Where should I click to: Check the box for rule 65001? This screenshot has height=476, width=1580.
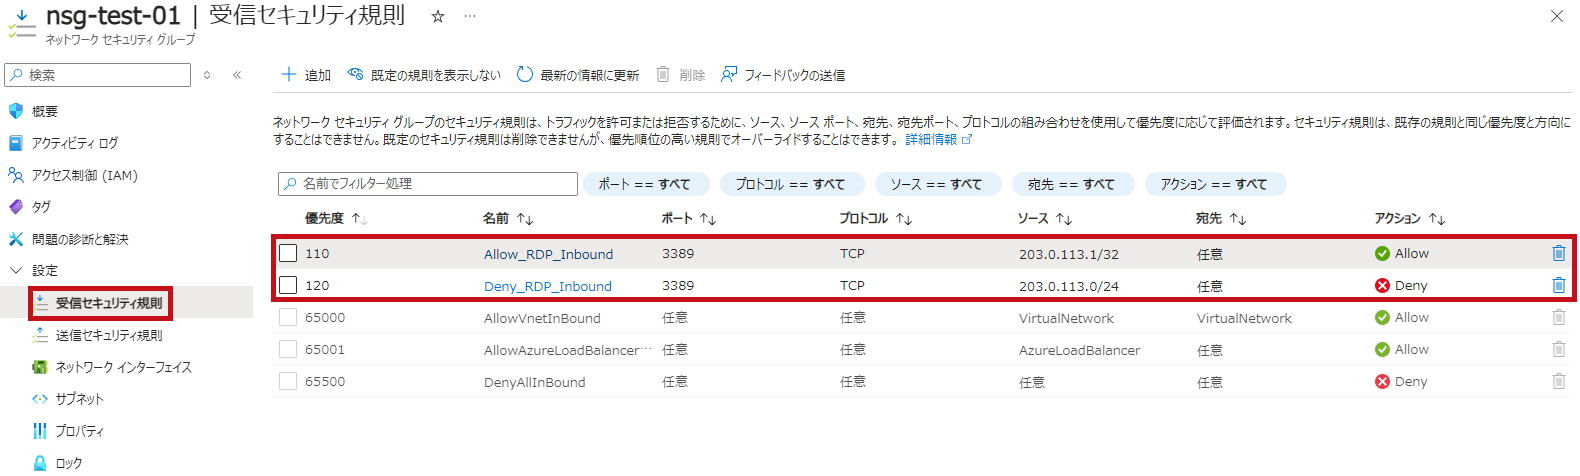click(288, 349)
